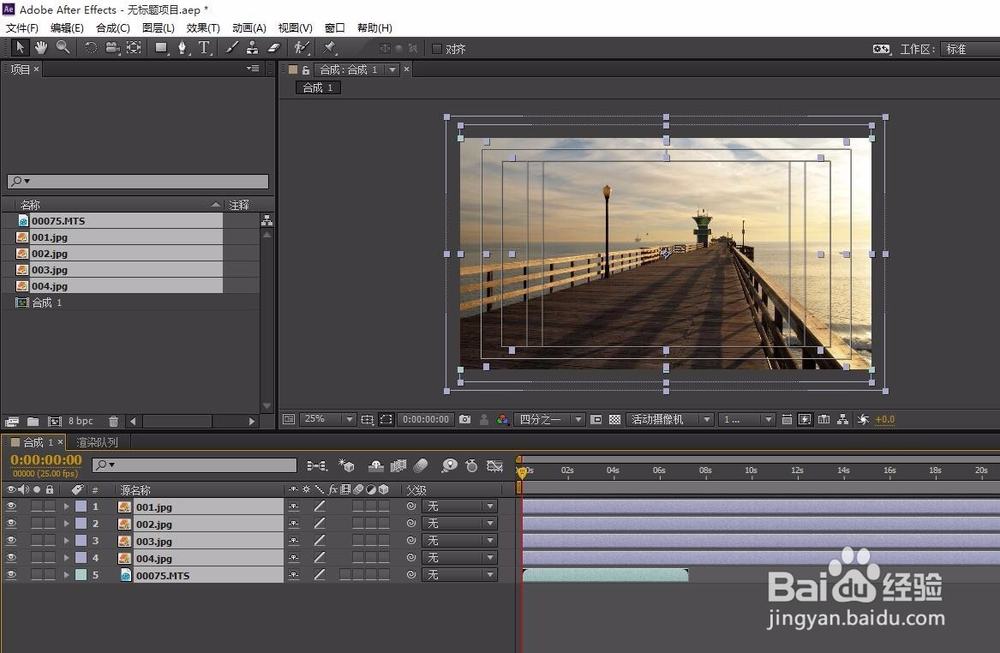Expand layer 1 001.jpg properties
The height and width of the screenshot is (653, 1000).
coord(66,506)
